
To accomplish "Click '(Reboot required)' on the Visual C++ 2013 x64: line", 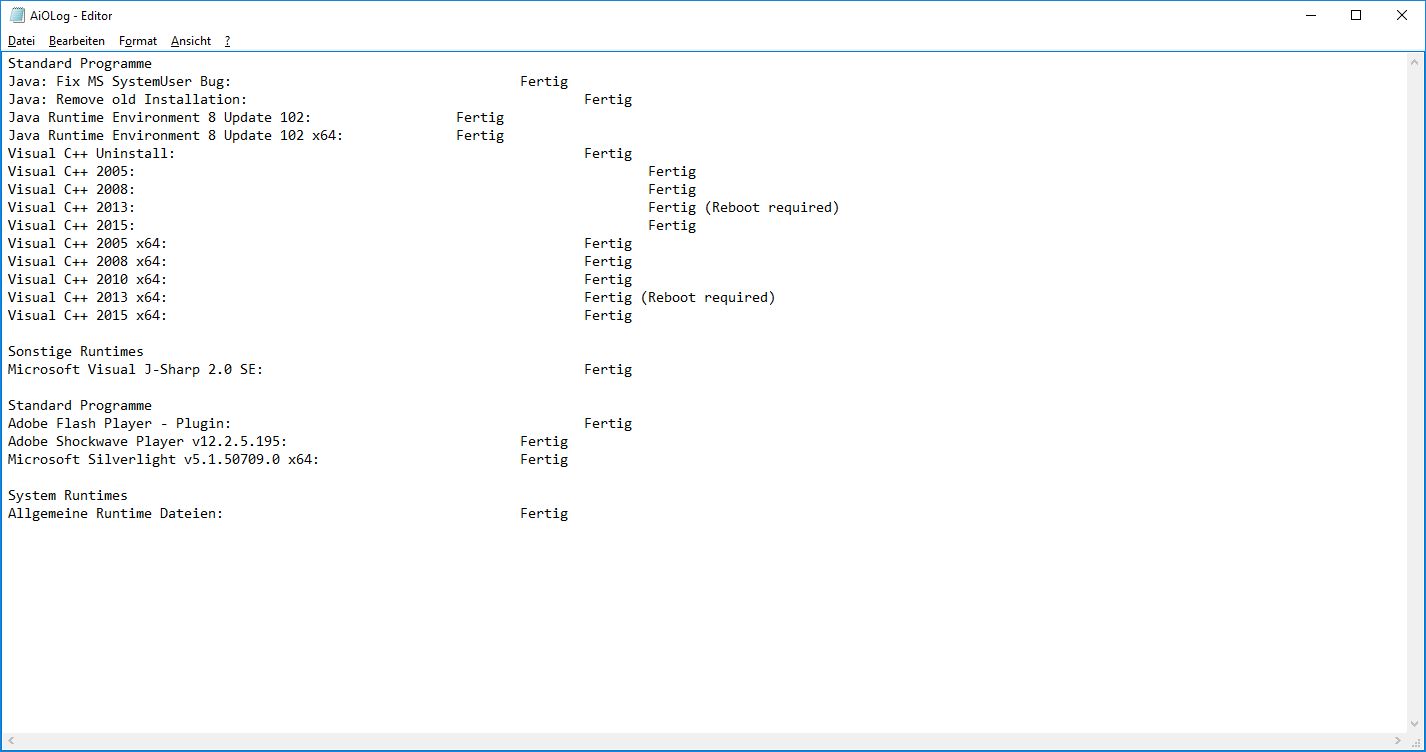I will coord(708,298).
